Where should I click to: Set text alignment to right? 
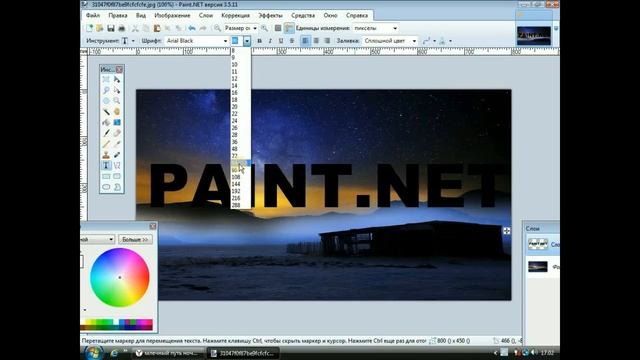[327, 41]
